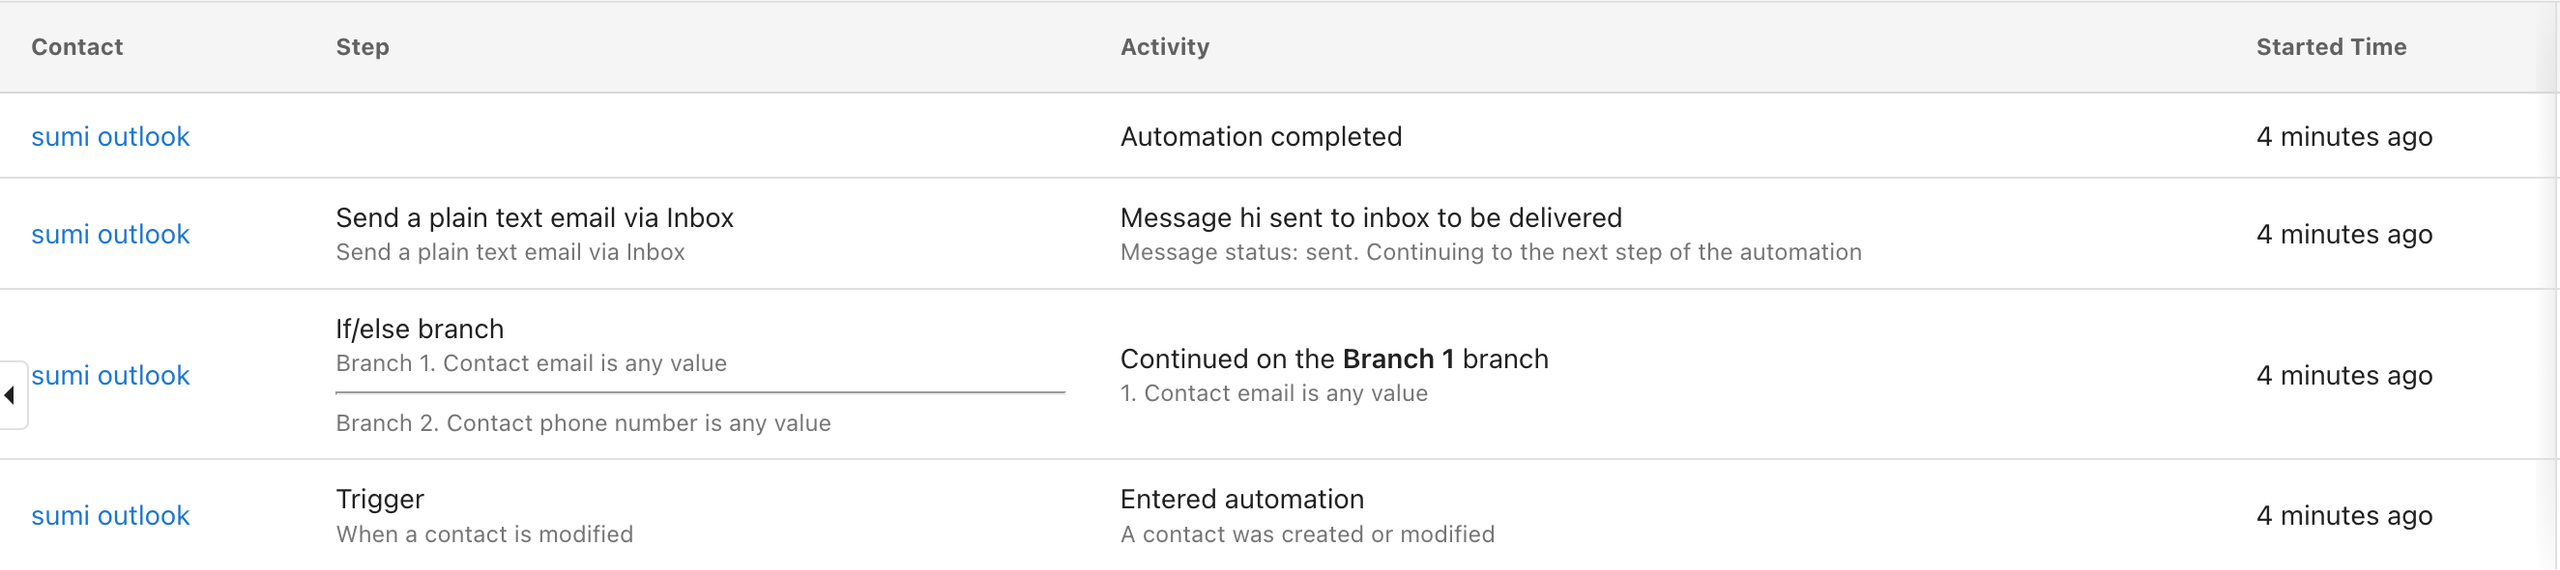
Task: Click 'Message hi sent to inbox to be delivered'
Action: pyautogui.click(x=1370, y=218)
